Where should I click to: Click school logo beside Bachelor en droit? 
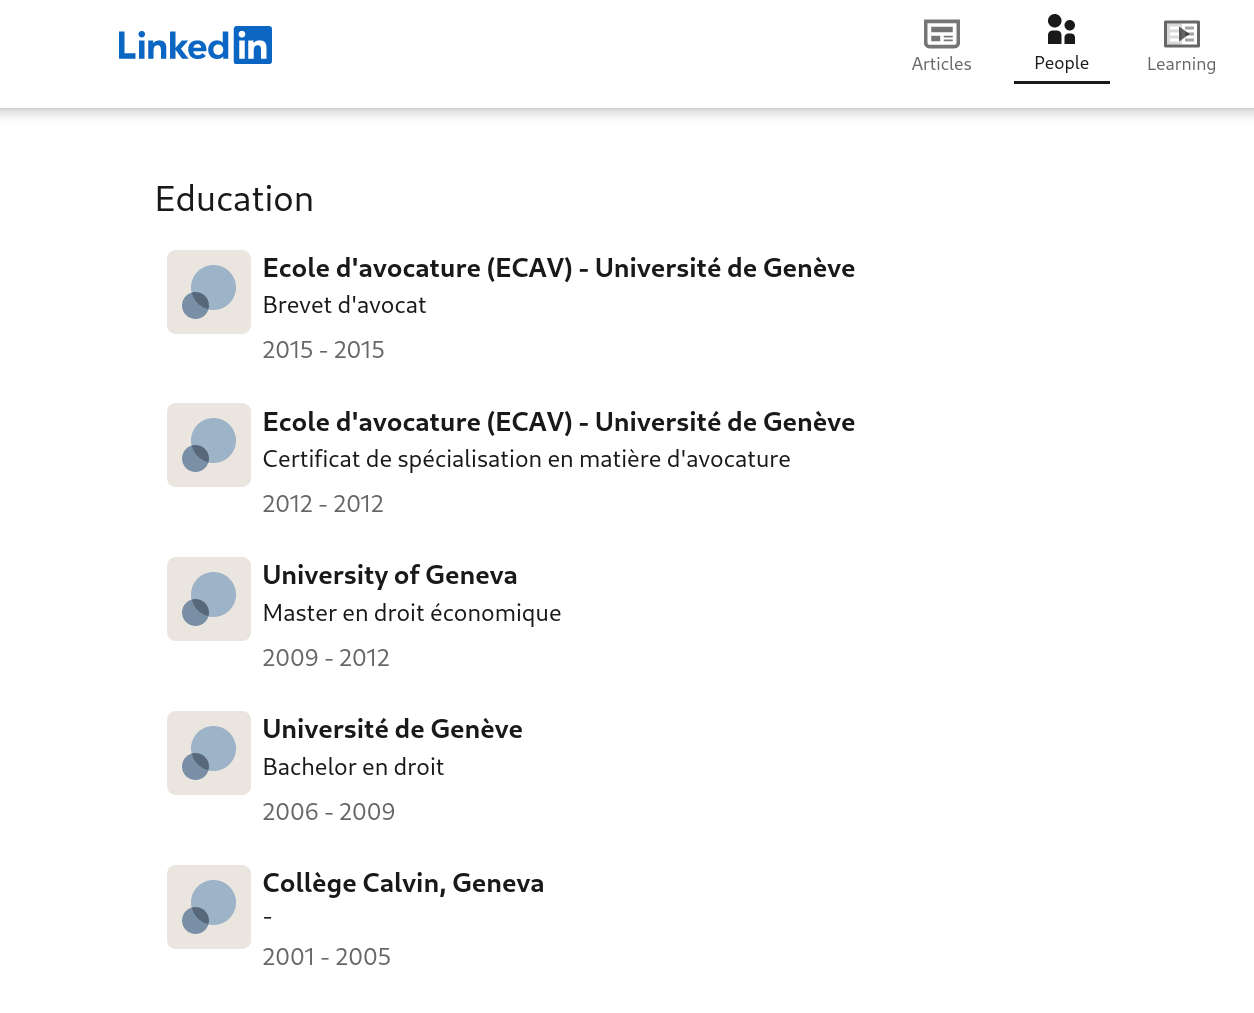tap(209, 753)
